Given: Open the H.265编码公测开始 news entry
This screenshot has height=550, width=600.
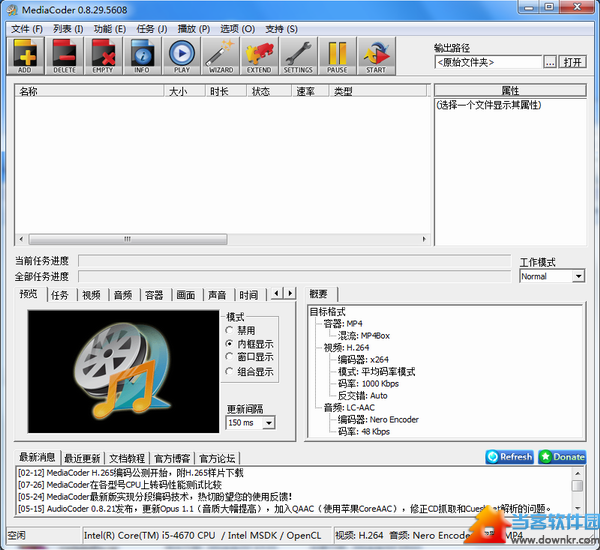Looking at the screenshot, I should pyautogui.click(x=130, y=473).
